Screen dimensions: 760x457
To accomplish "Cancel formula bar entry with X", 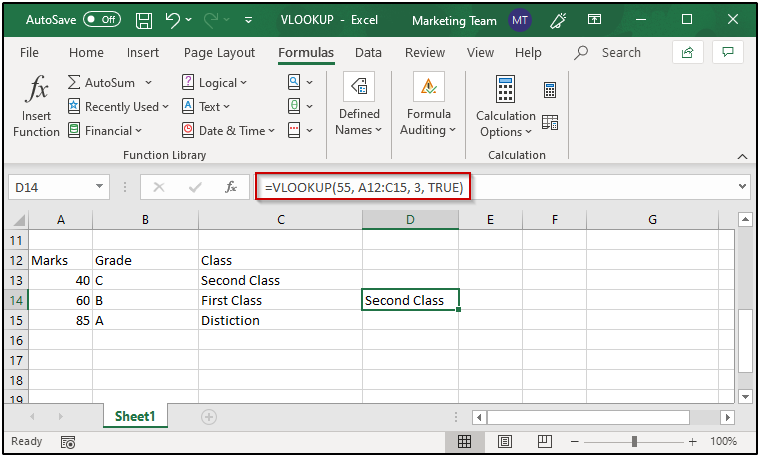I will click(159, 187).
